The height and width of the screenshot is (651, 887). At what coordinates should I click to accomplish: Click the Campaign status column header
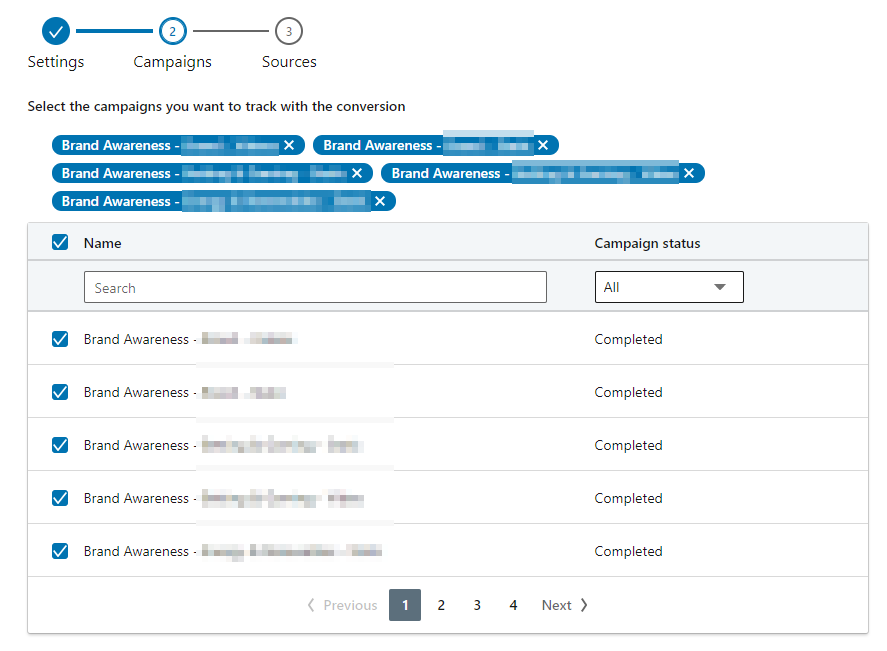(647, 243)
